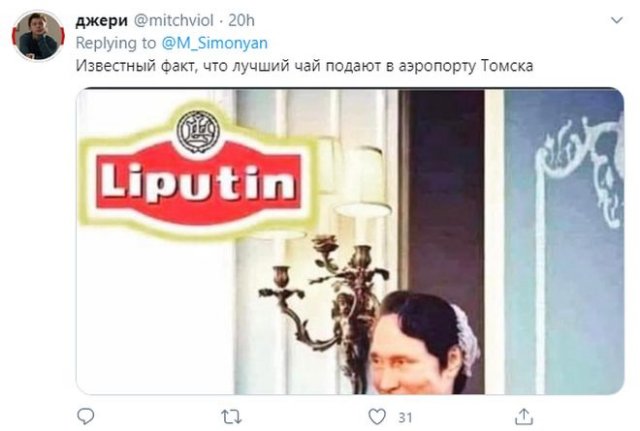
Task: Visit the @M_Simonyan mentioned profile
Action: [x=215, y=43]
